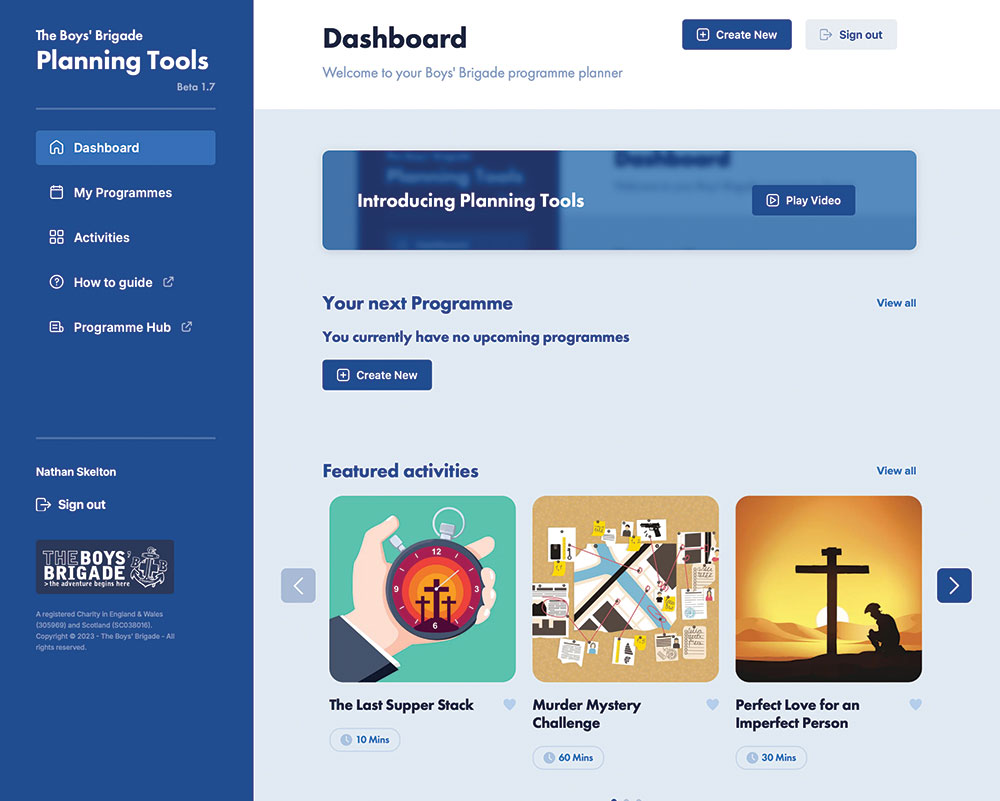This screenshot has height=801, width=1000.
Task: Click the Programme Hub newspaper icon
Action: (57, 327)
